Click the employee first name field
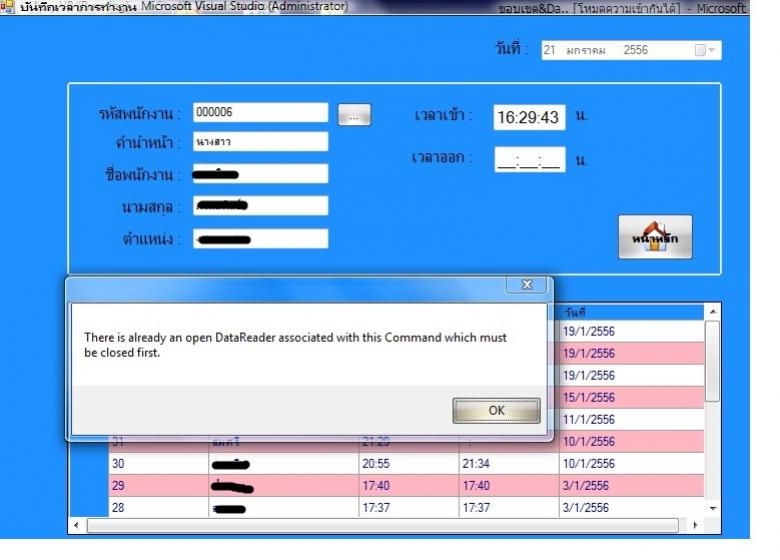 coord(261,174)
